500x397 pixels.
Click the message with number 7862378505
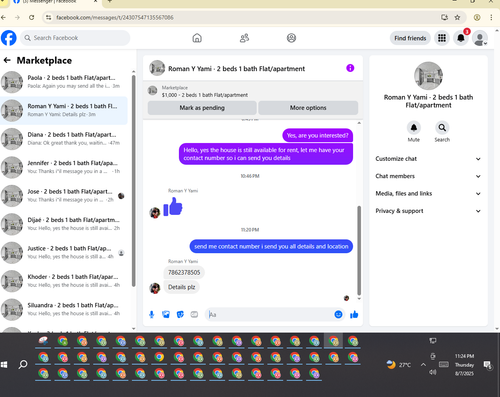coord(184,272)
